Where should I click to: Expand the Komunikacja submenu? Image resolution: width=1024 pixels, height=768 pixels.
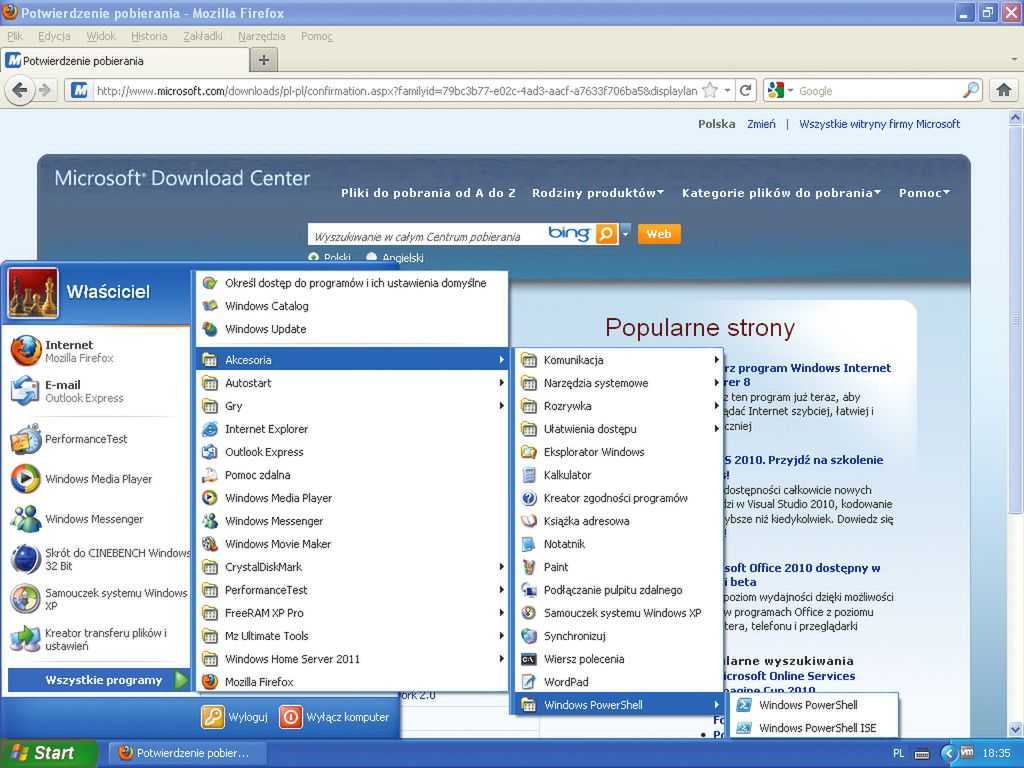[x=619, y=360]
